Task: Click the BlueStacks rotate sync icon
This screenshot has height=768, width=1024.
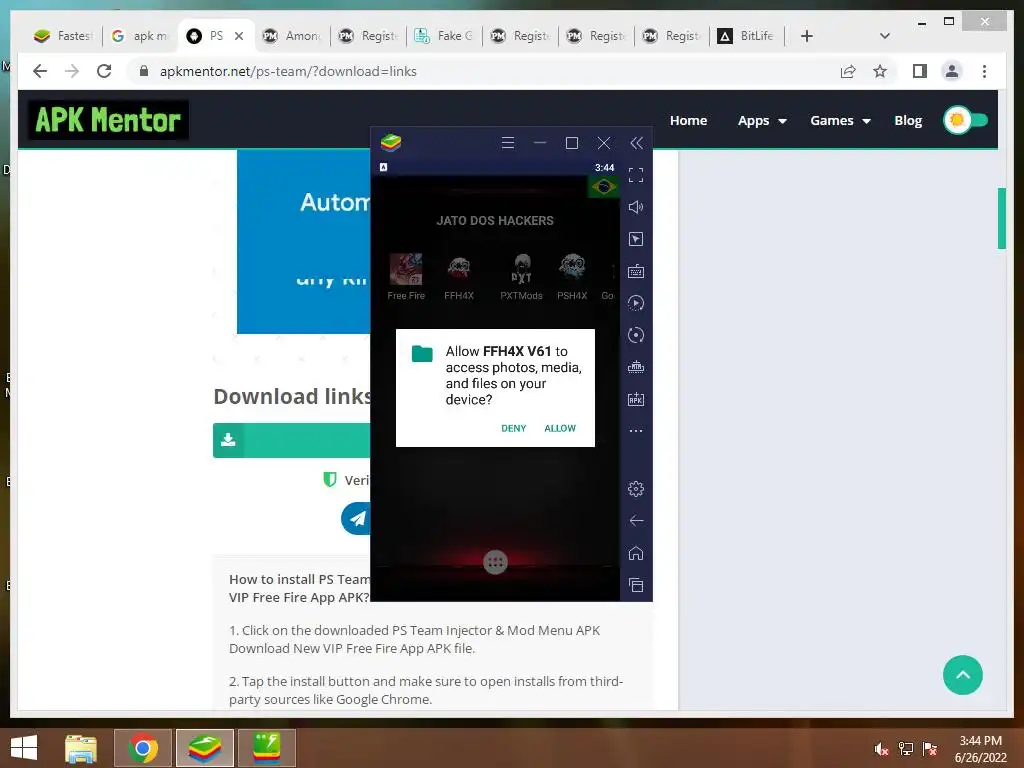Action: pyautogui.click(x=635, y=335)
